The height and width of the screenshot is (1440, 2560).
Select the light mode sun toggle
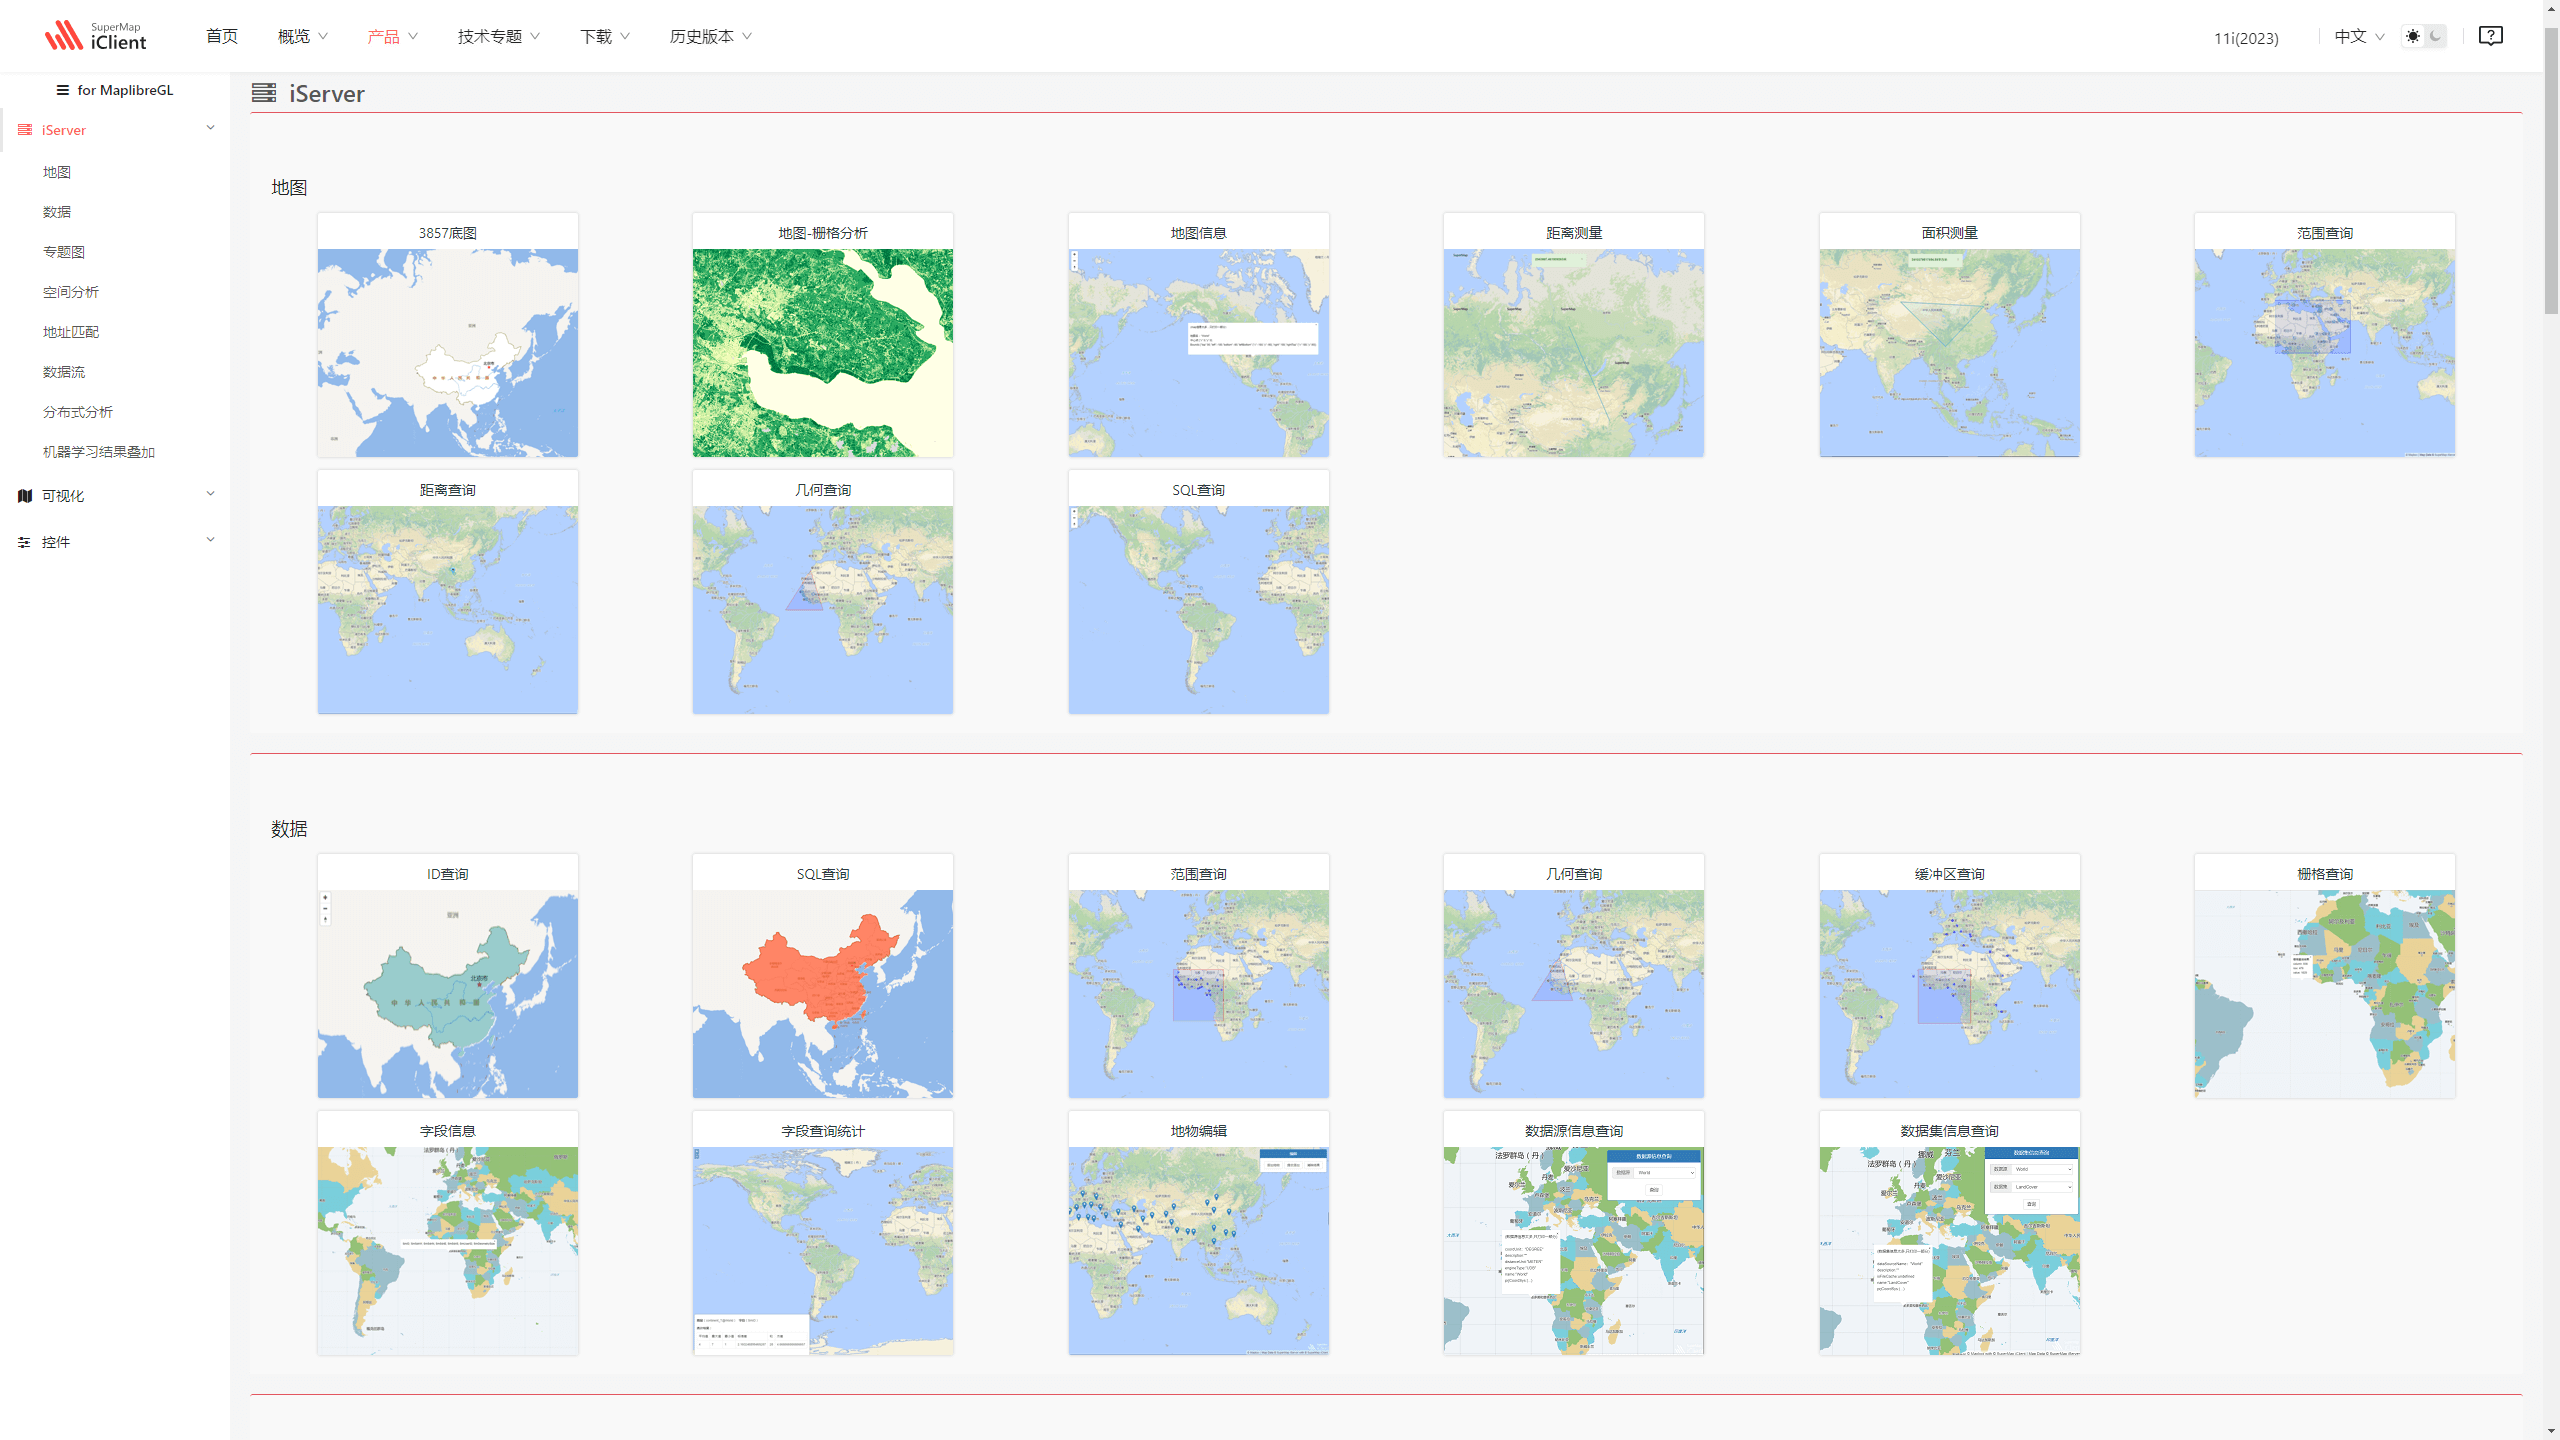click(2413, 36)
